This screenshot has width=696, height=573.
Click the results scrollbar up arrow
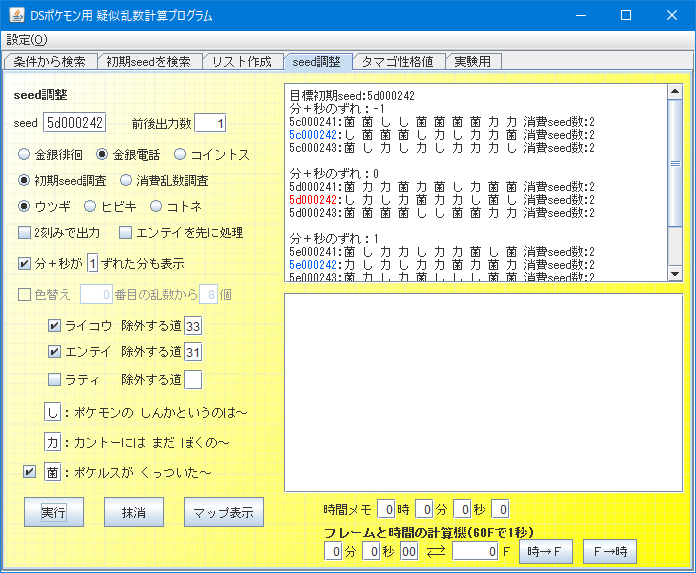click(x=675, y=91)
